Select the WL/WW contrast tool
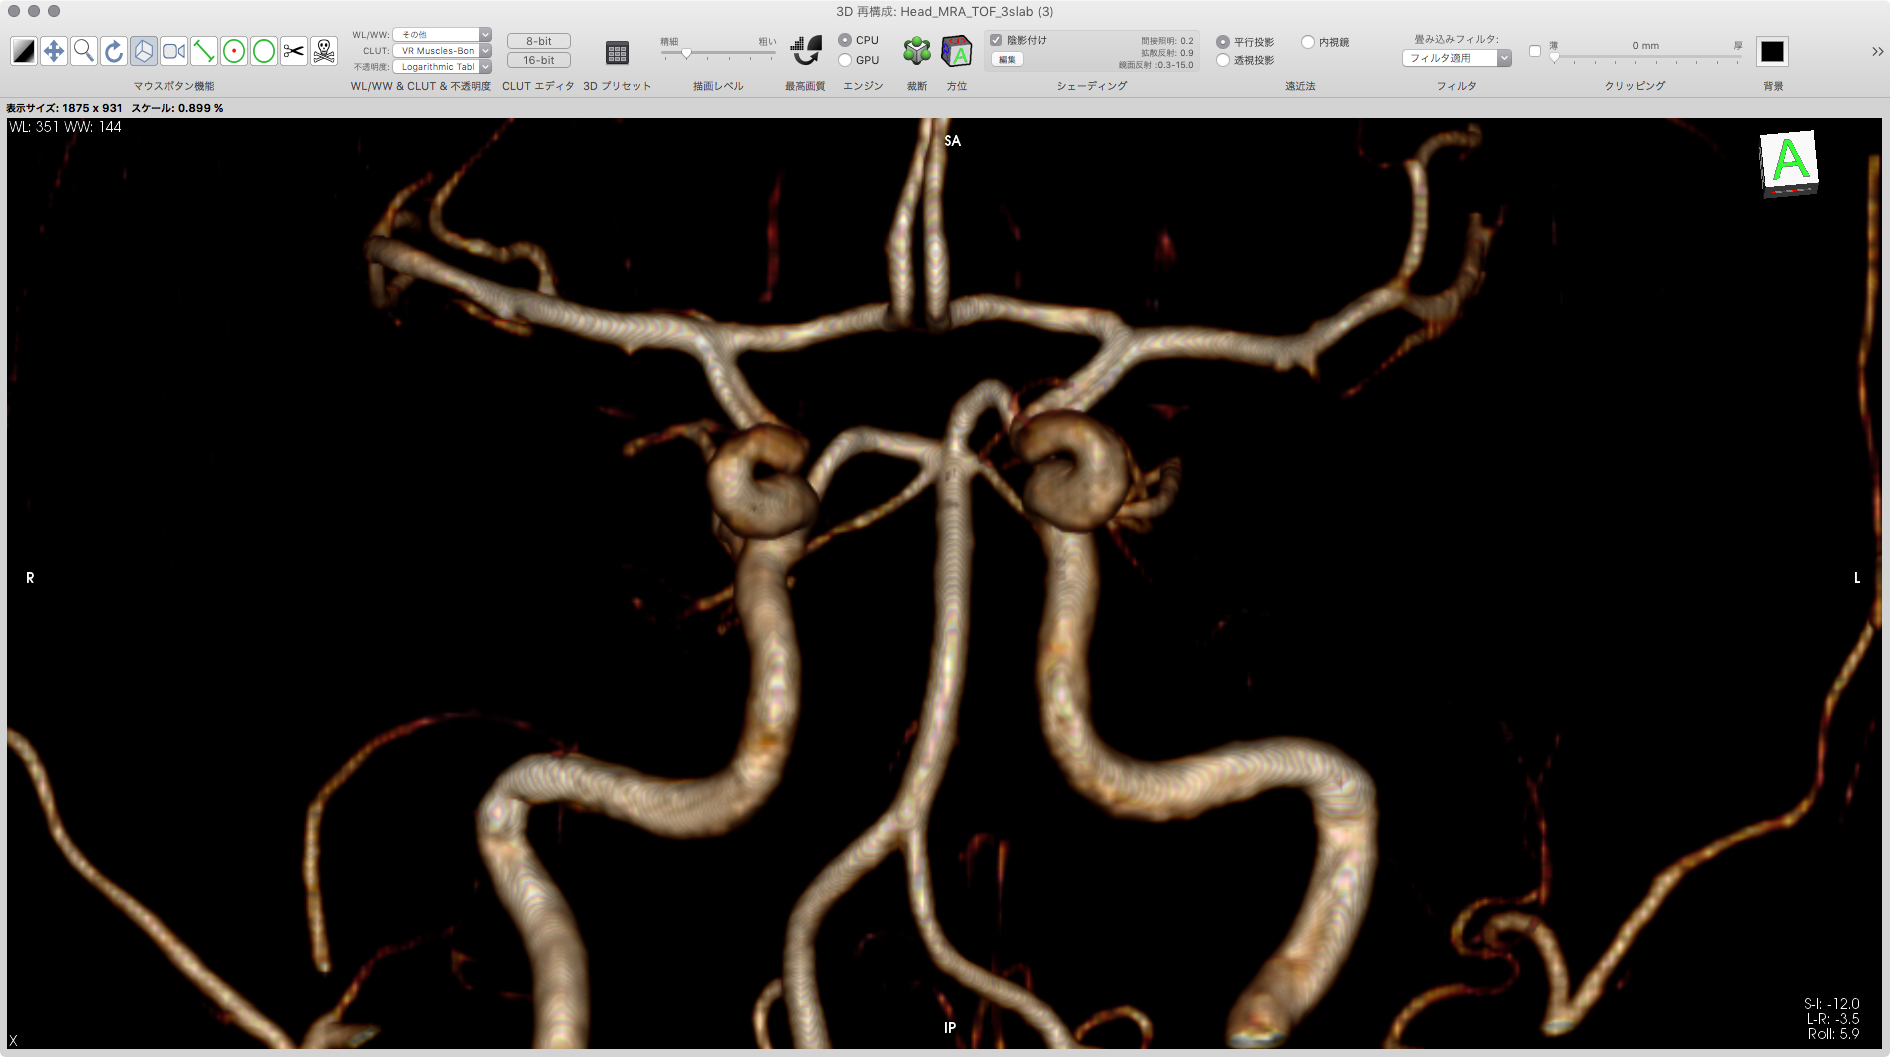The width and height of the screenshot is (1890, 1057). pos(24,51)
